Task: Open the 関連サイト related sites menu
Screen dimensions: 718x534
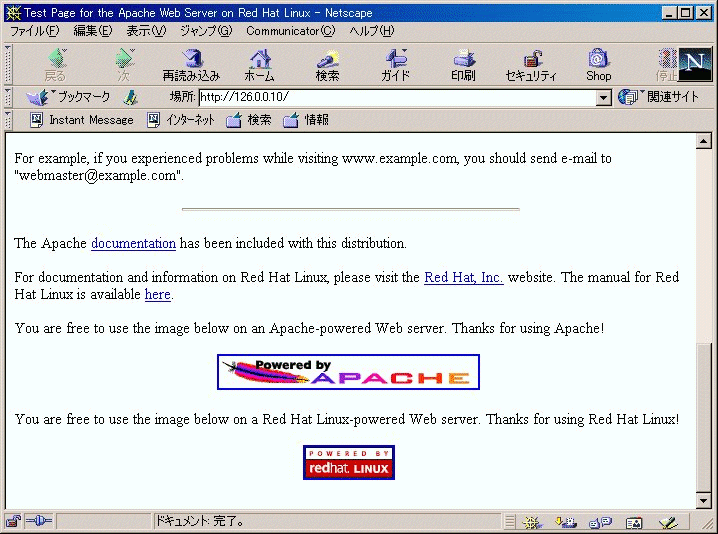Action: [659, 97]
